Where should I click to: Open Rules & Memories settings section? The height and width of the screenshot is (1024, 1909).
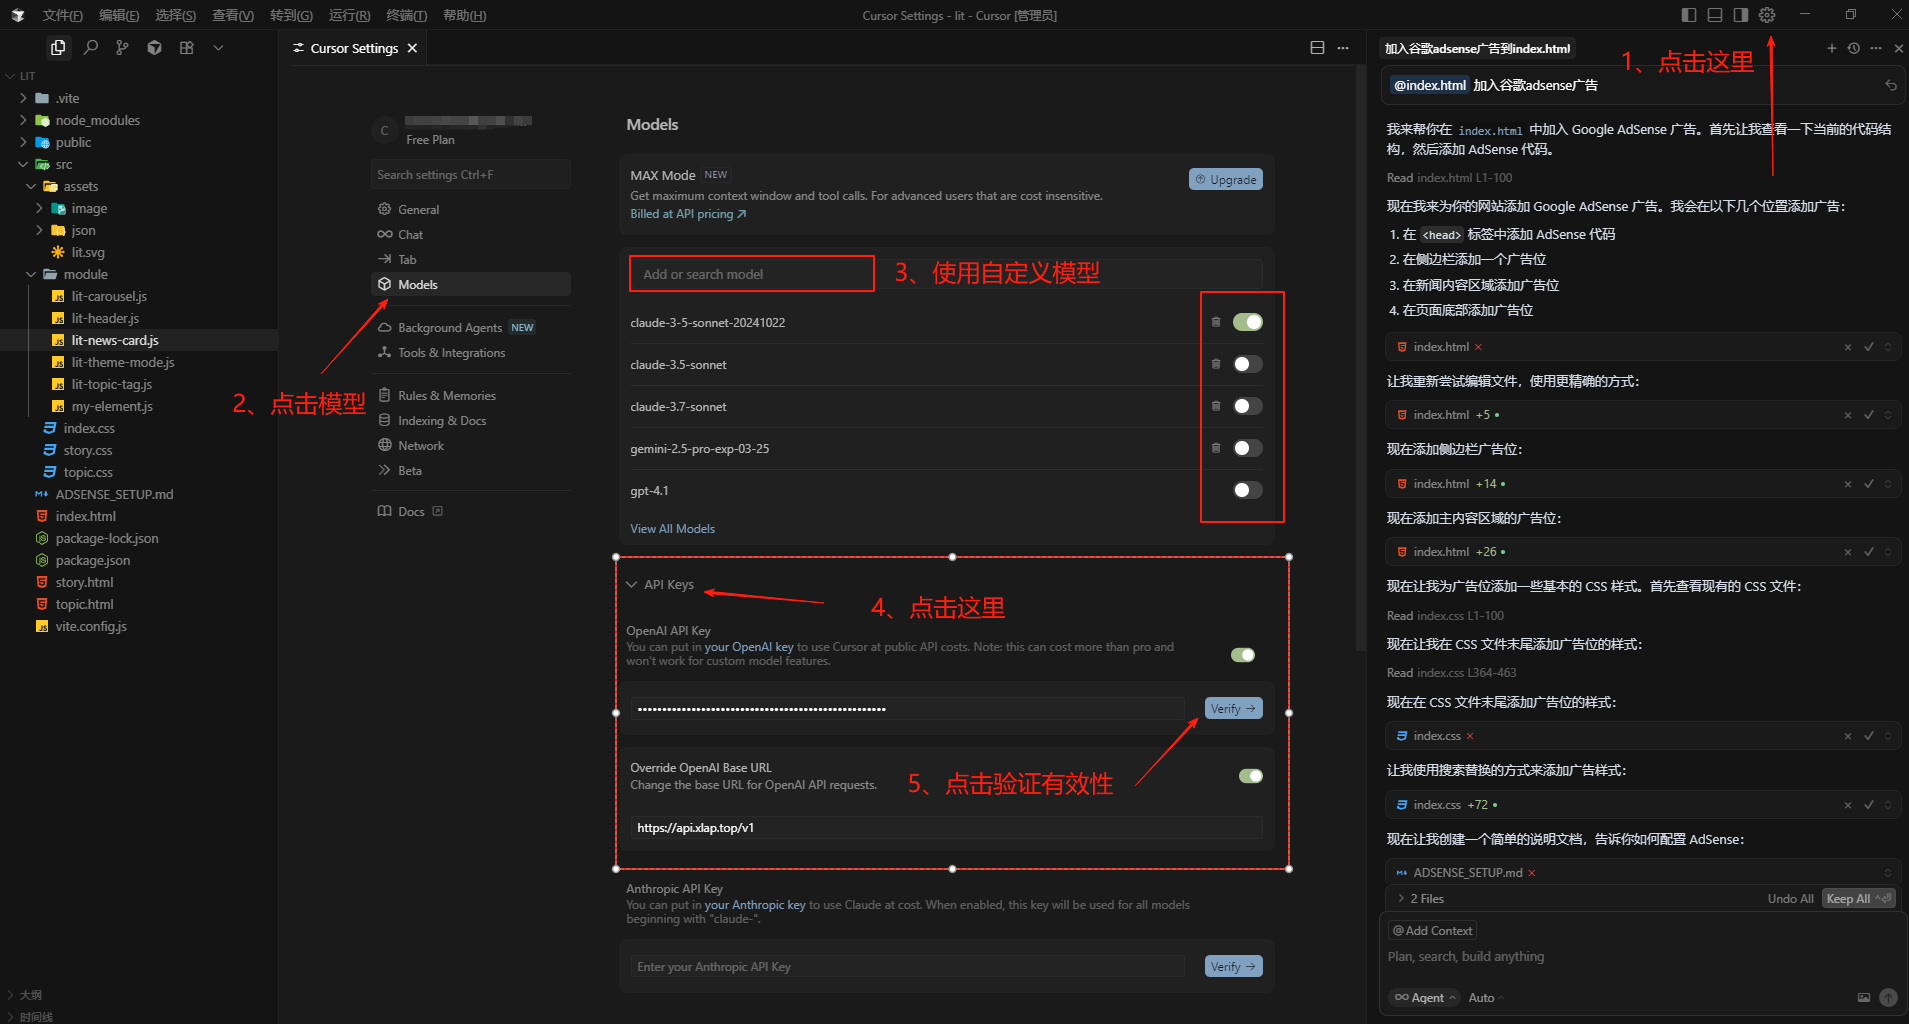point(470,395)
